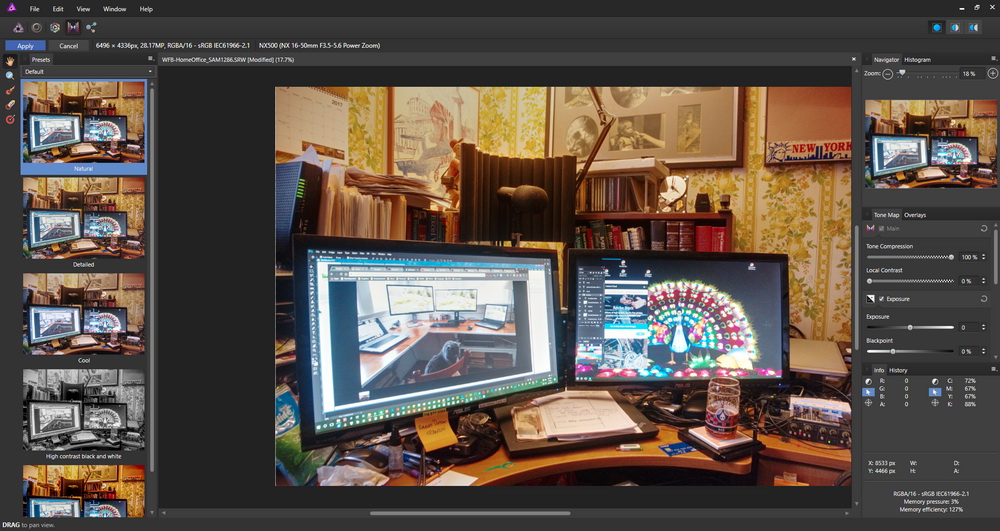Click the Navigator zoom in plus button
Image resolution: width=1000 pixels, height=531 pixels.
click(x=992, y=74)
